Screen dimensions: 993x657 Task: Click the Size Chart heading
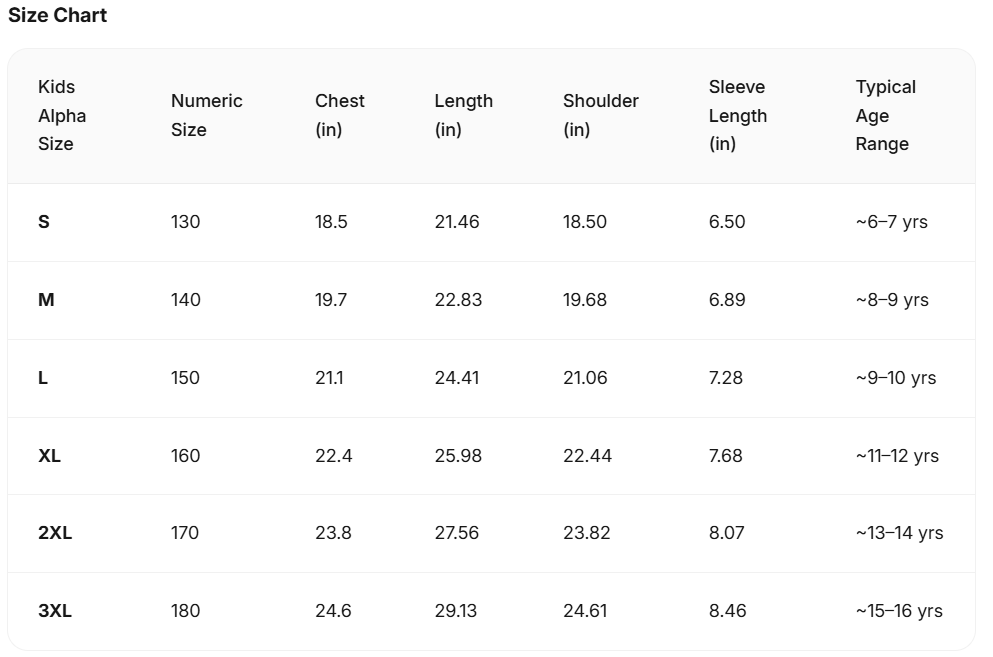[x=57, y=15]
